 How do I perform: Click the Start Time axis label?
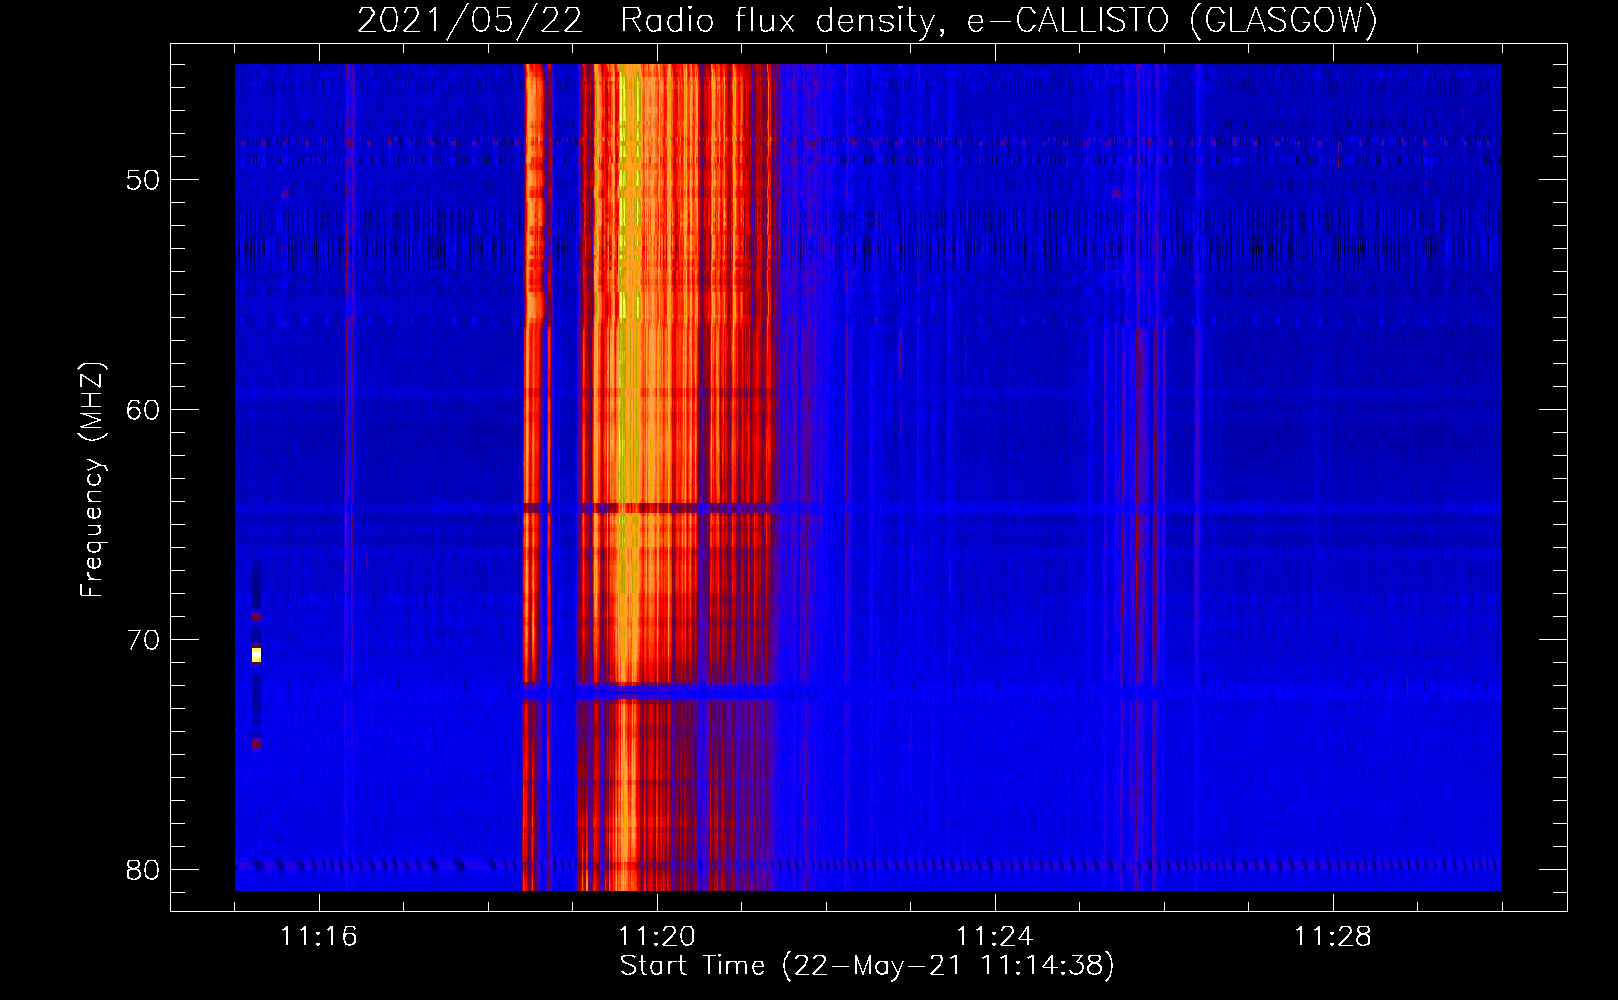coord(867,966)
